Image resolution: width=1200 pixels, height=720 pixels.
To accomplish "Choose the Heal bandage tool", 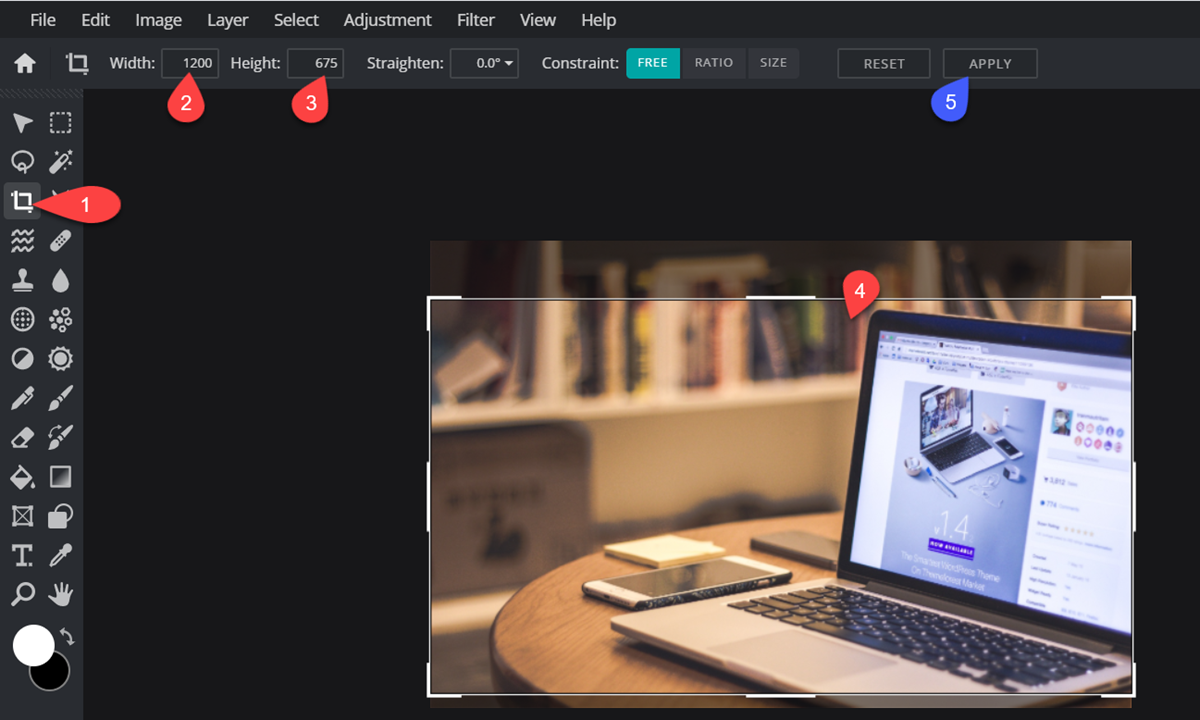I will tap(61, 240).
